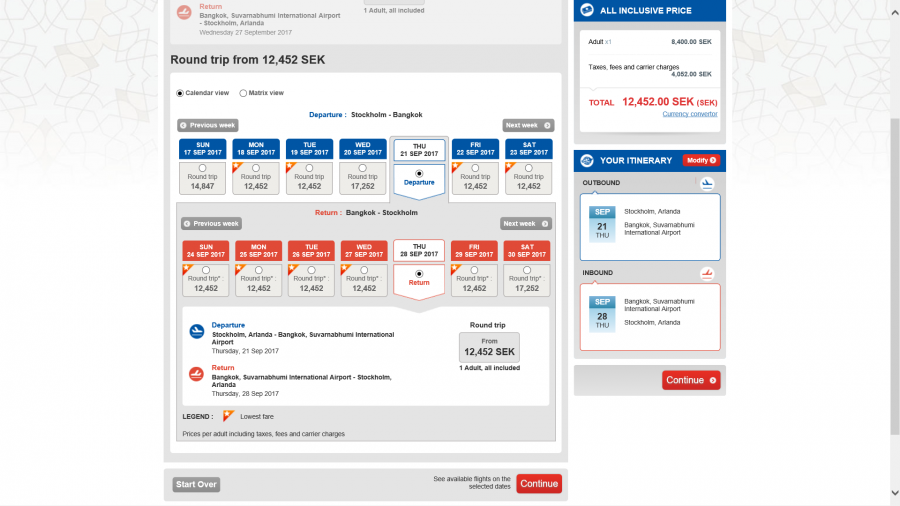Click the Your Itinerary header icon

587,160
